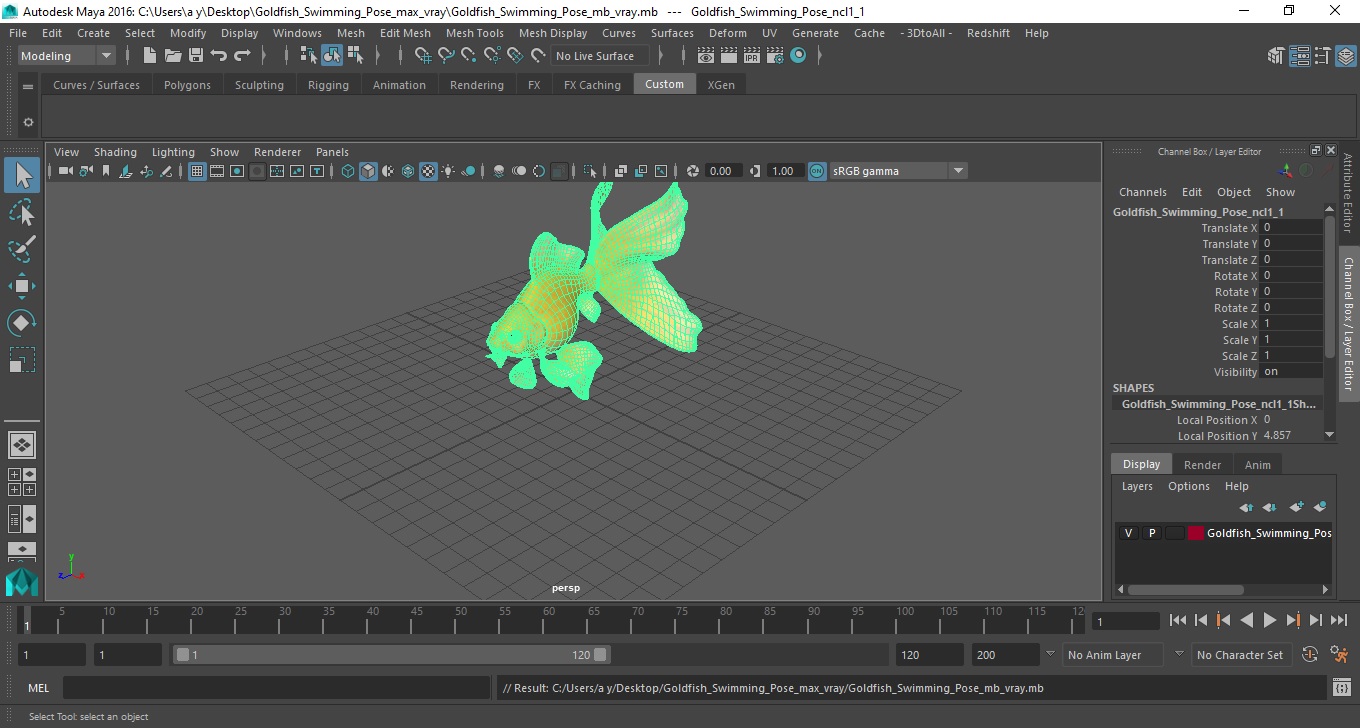The height and width of the screenshot is (728, 1360).
Task: Open the viewport Shading menu
Action: point(115,152)
